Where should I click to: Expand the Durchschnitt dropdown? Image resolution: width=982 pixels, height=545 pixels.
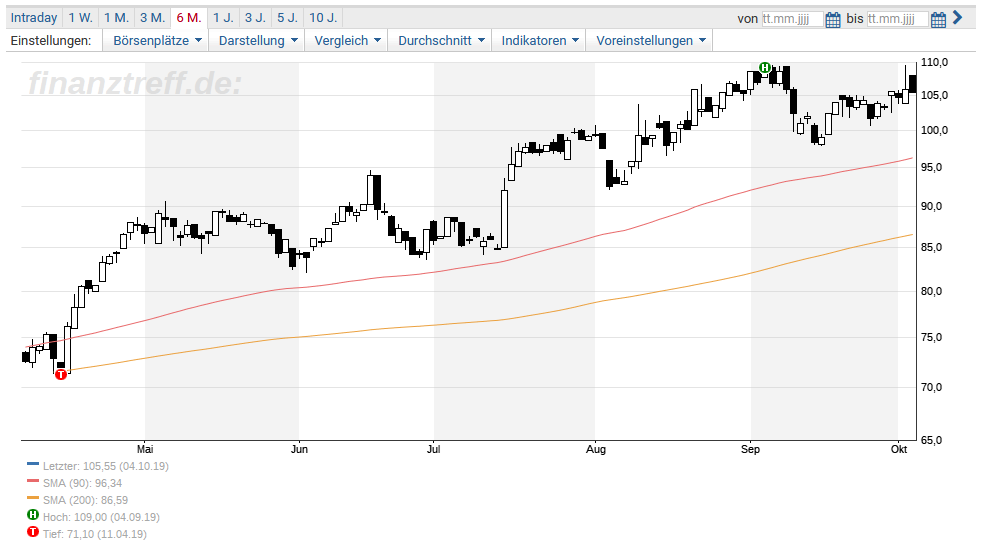point(441,40)
